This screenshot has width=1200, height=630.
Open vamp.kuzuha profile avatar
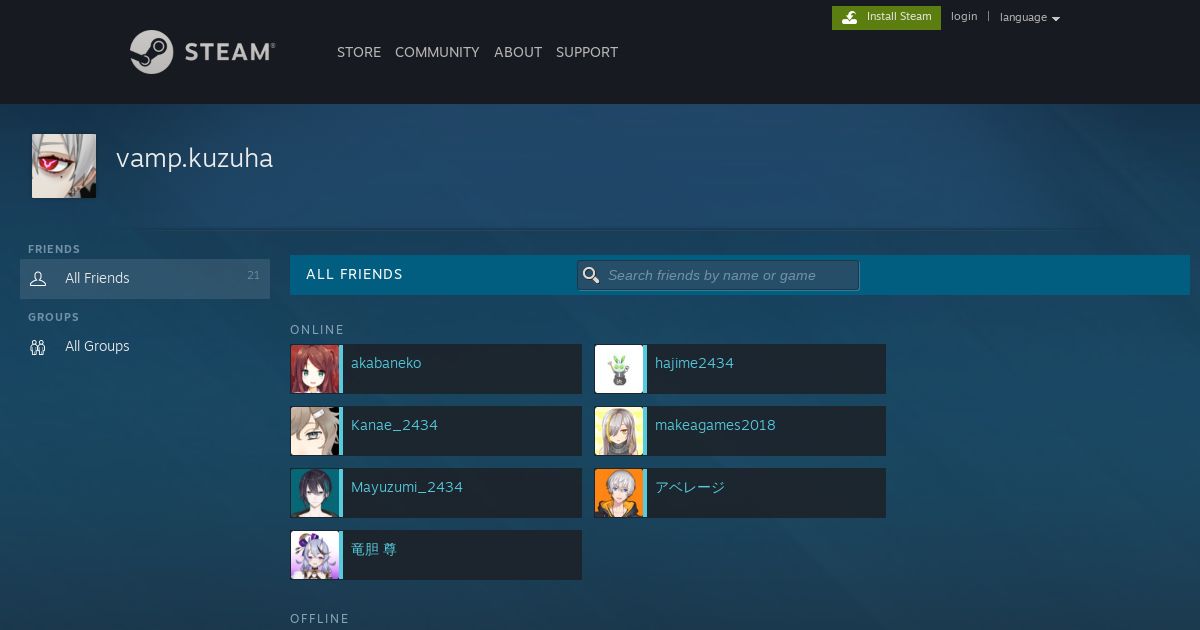[x=64, y=166]
